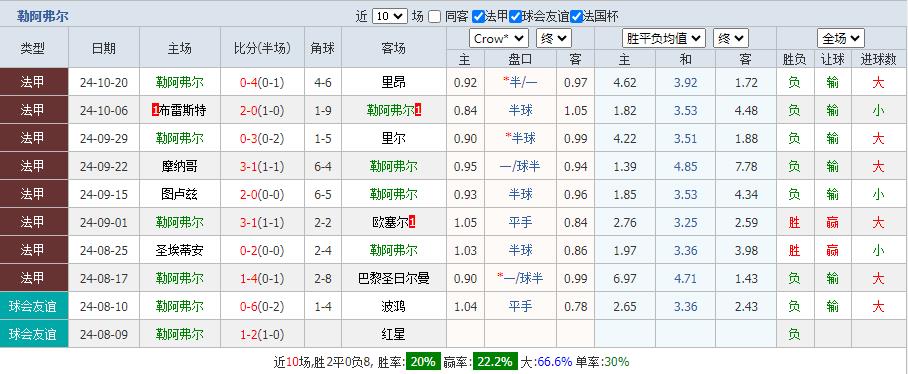Open the 终 dropdown next to Crow*

[x=554, y=39]
